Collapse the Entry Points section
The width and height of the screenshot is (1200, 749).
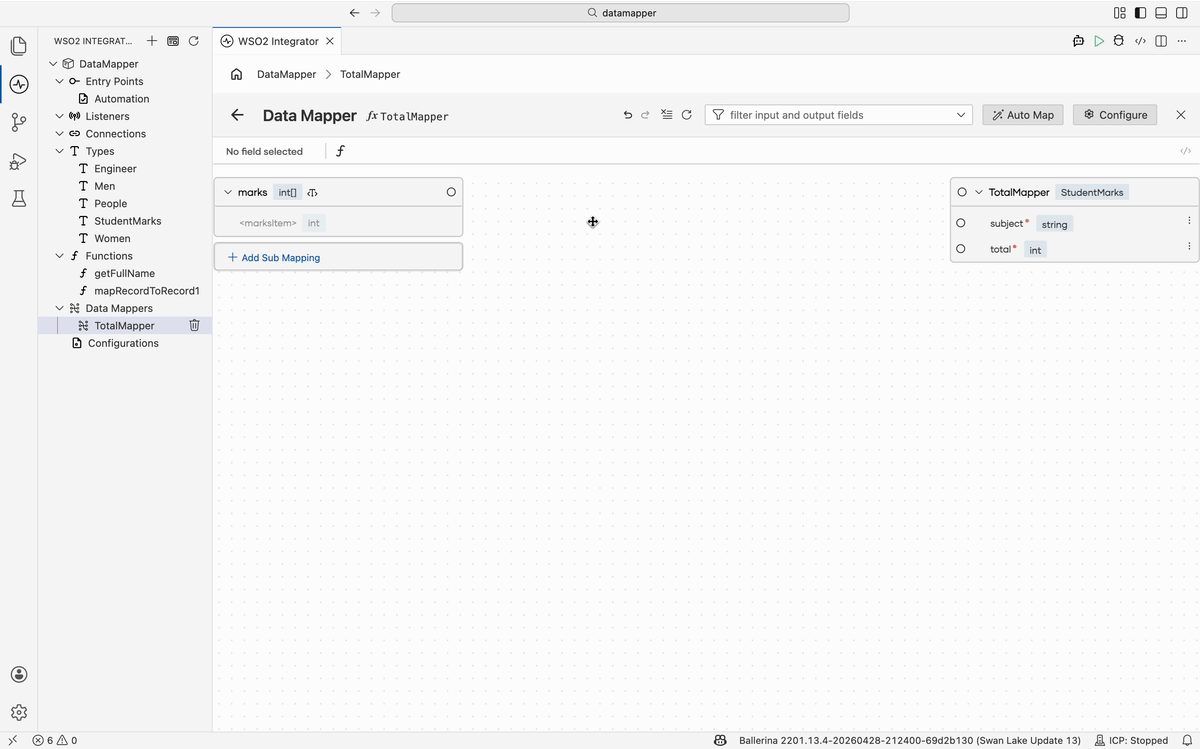(59, 81)
